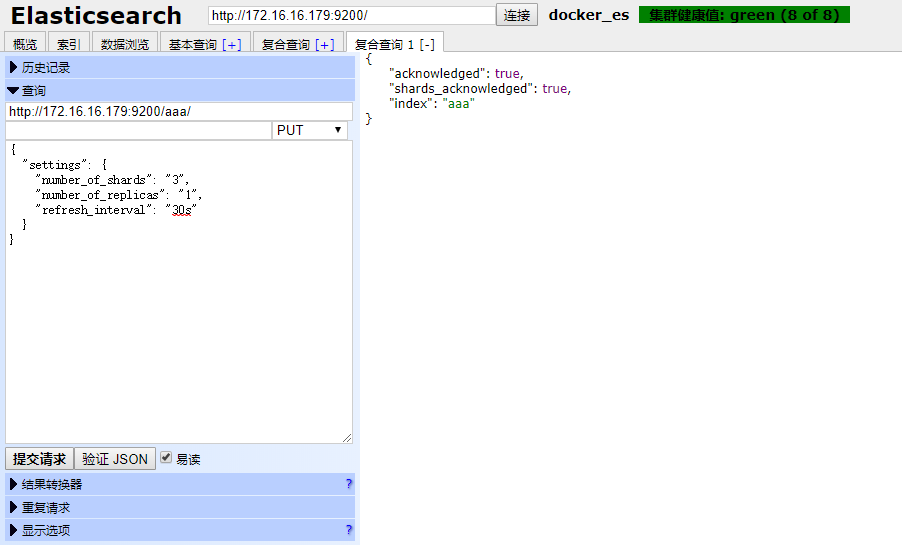The image size is (902, 545).
Task: Open the 索引 tab
Action: (68, 45)
